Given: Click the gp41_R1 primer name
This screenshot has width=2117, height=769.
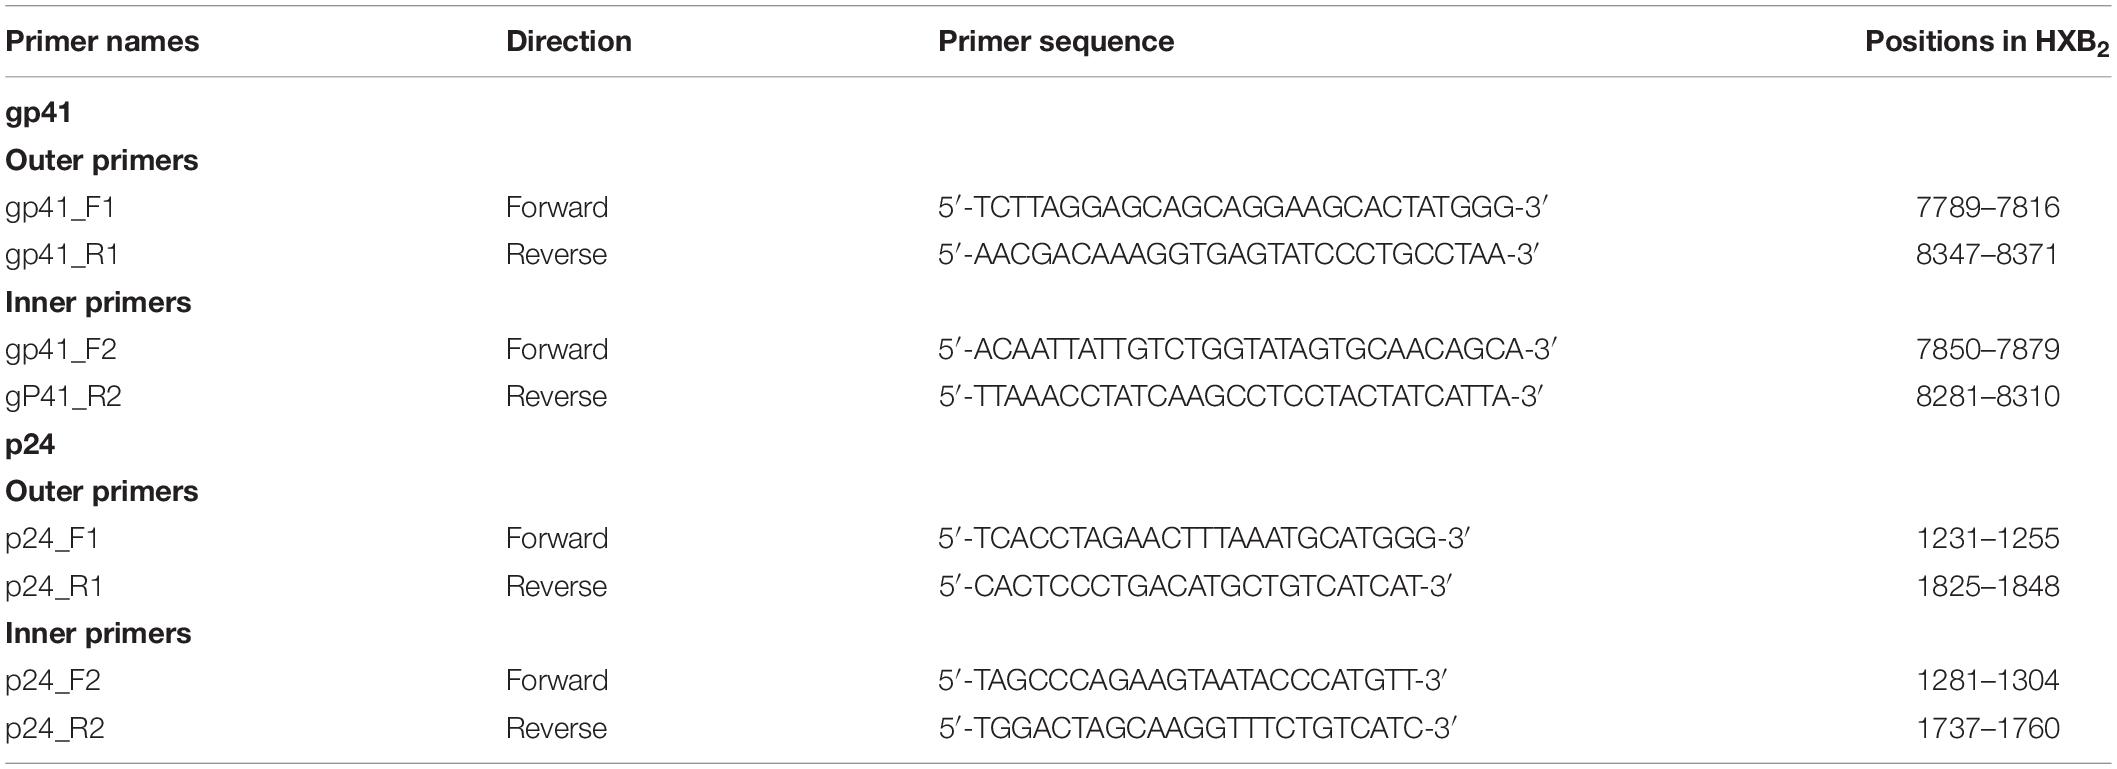Looking at the screenshot, I should (x=62, y=256).
